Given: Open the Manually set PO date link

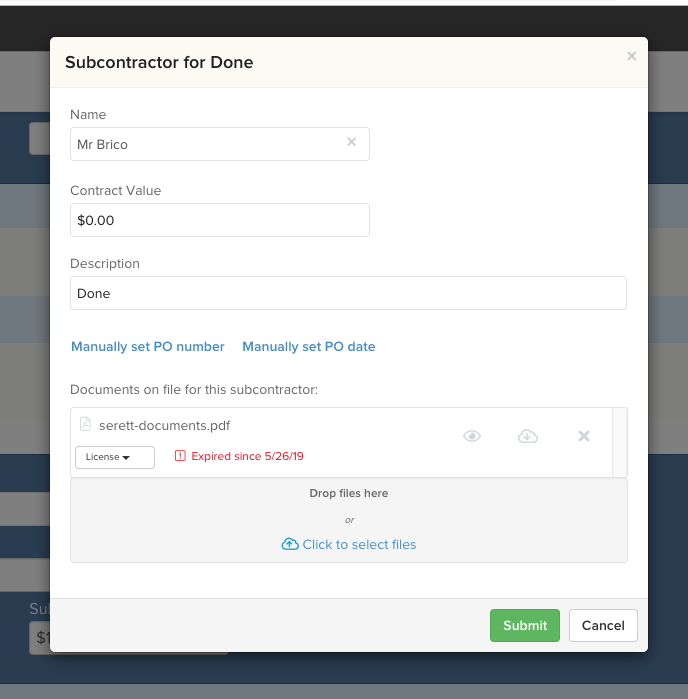Looking at the screenshot, I should pyautogui.click(x=309, y=346).
